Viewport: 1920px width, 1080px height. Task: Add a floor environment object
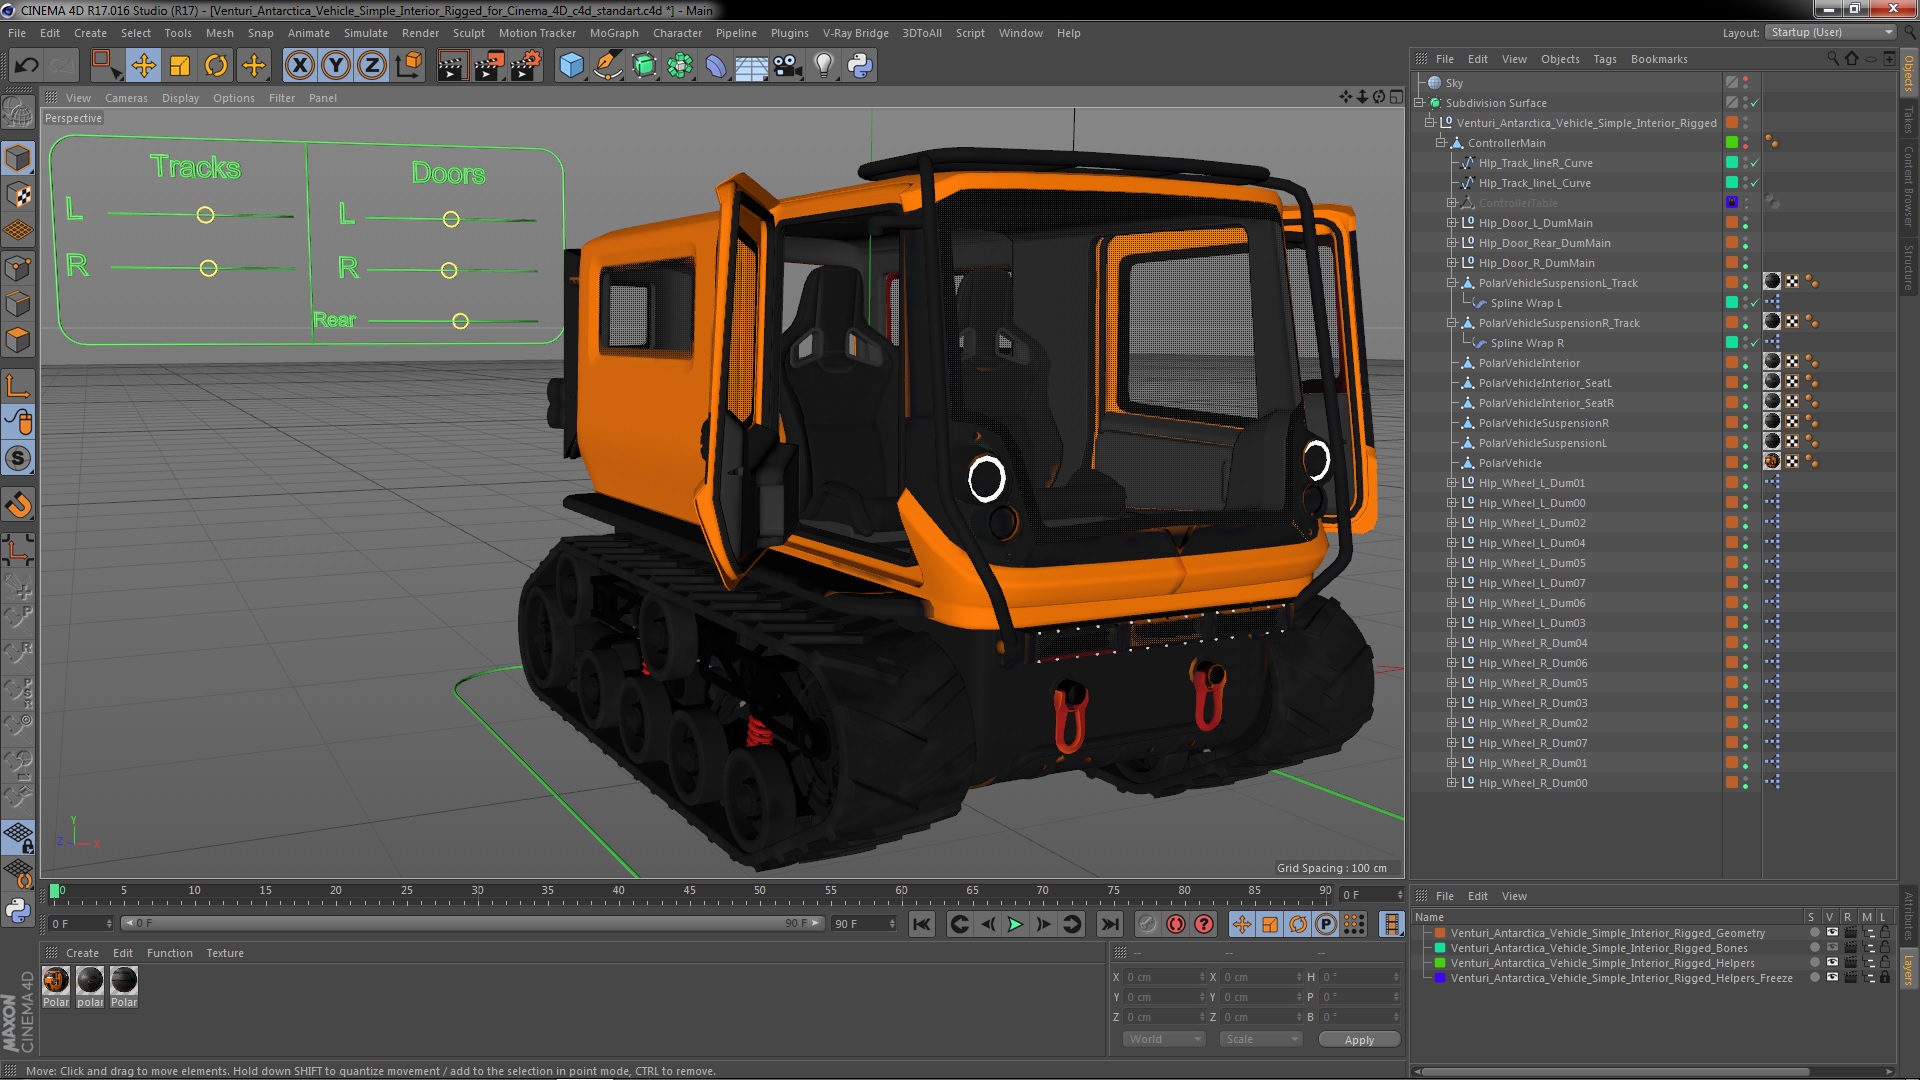(752, 66)
